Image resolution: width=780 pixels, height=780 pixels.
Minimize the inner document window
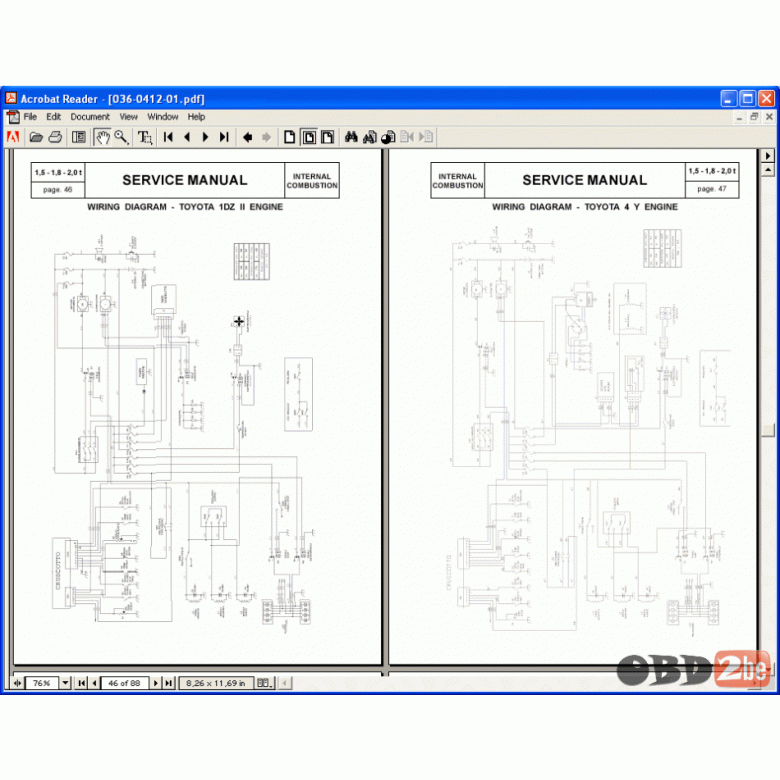(x=739, y=117)
